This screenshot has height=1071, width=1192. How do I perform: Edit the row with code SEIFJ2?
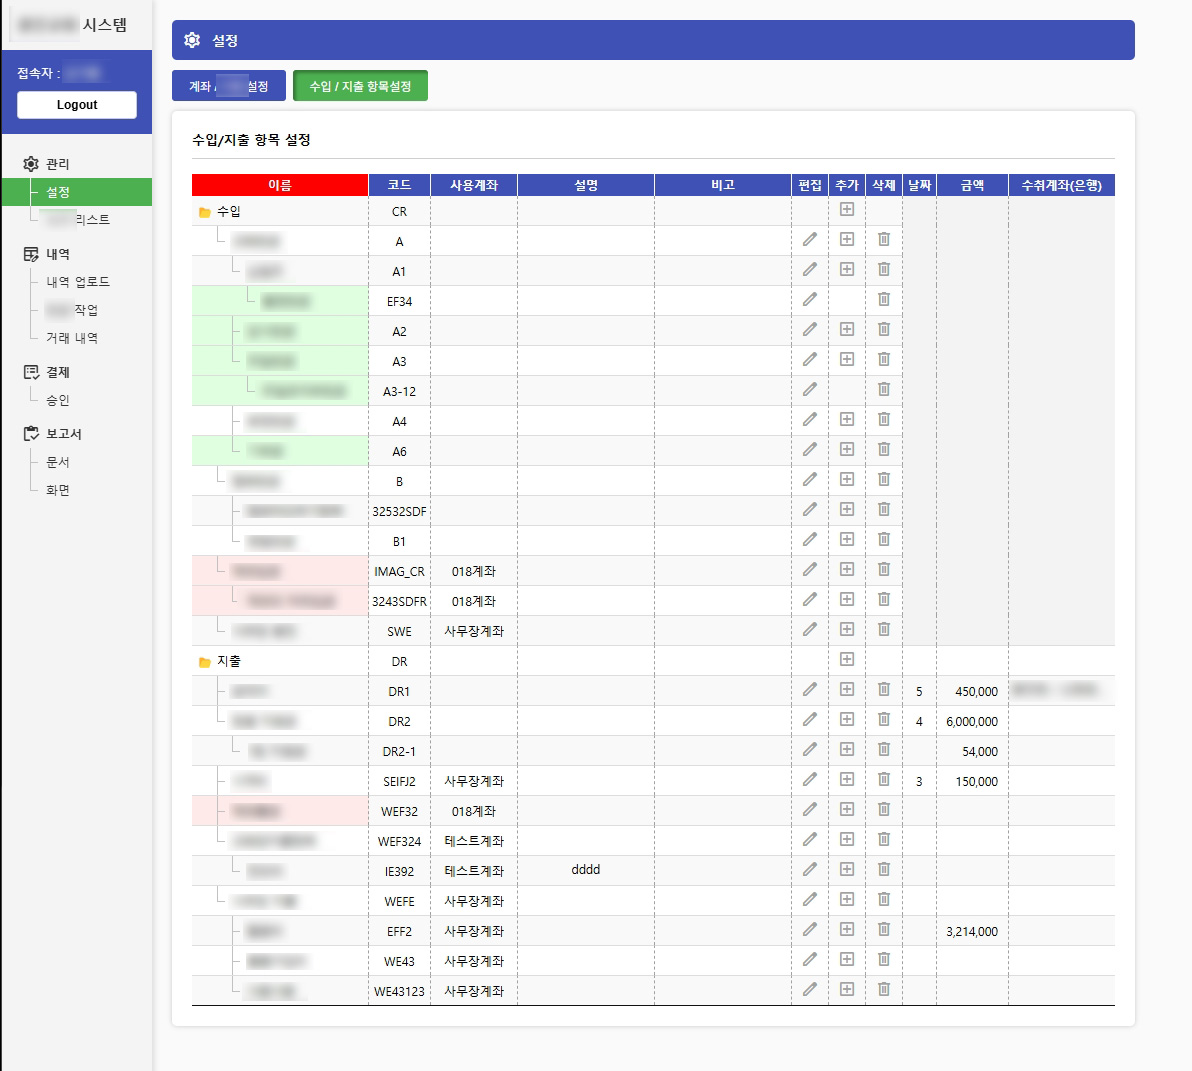[x=810, y=779]
